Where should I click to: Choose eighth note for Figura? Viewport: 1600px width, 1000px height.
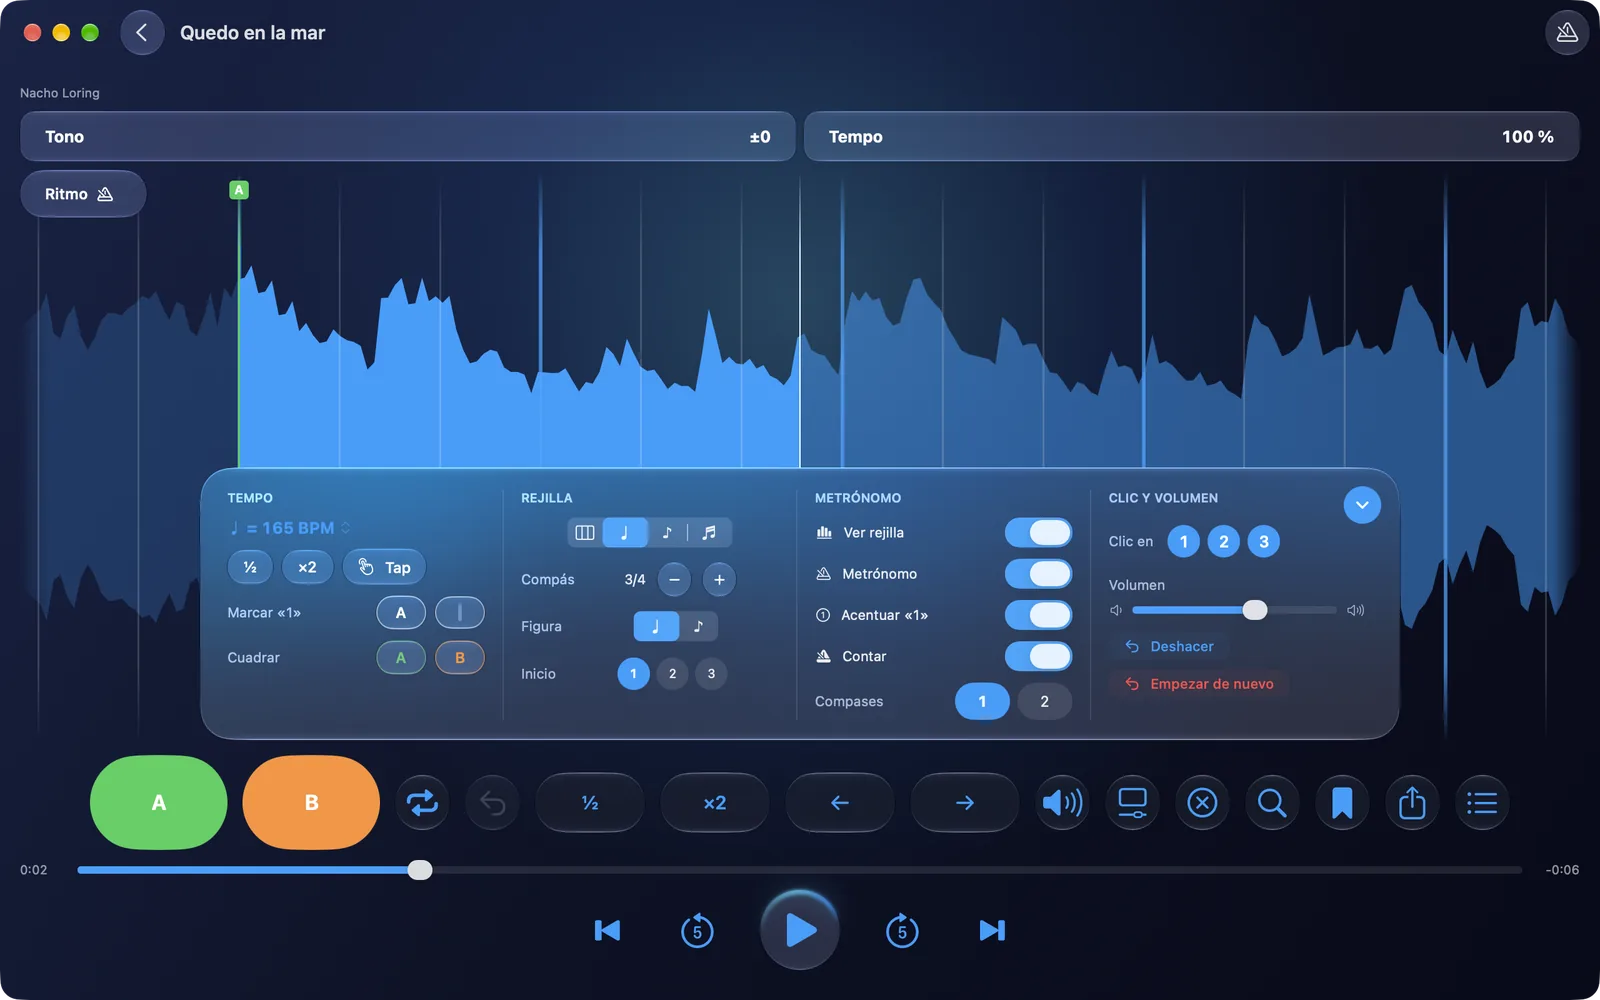point(698,626)
